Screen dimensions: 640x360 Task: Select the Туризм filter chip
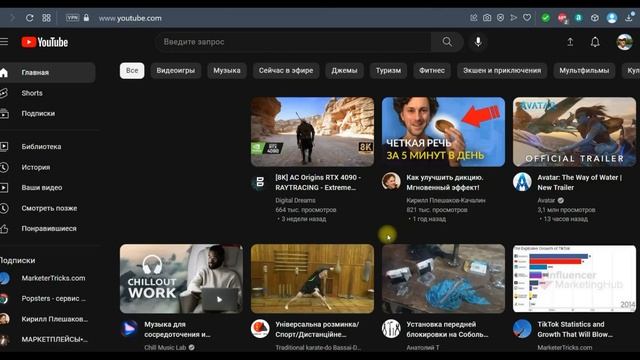(x=388, y=71)
